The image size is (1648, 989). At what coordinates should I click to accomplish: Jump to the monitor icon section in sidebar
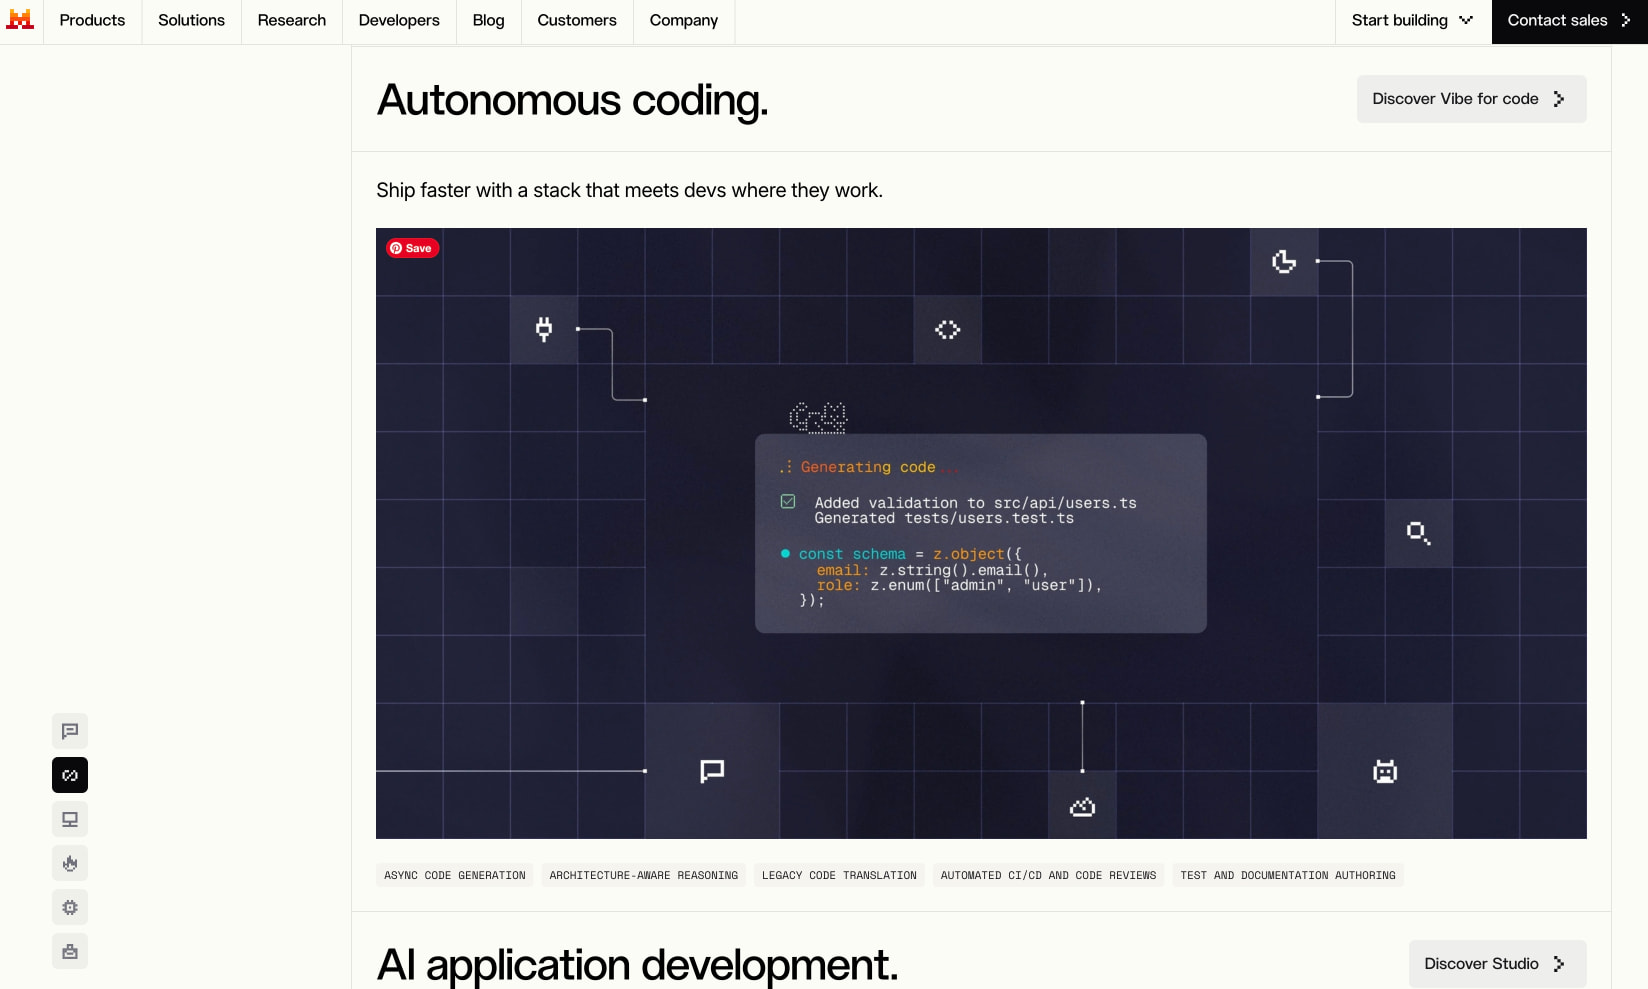coord(70,819)
